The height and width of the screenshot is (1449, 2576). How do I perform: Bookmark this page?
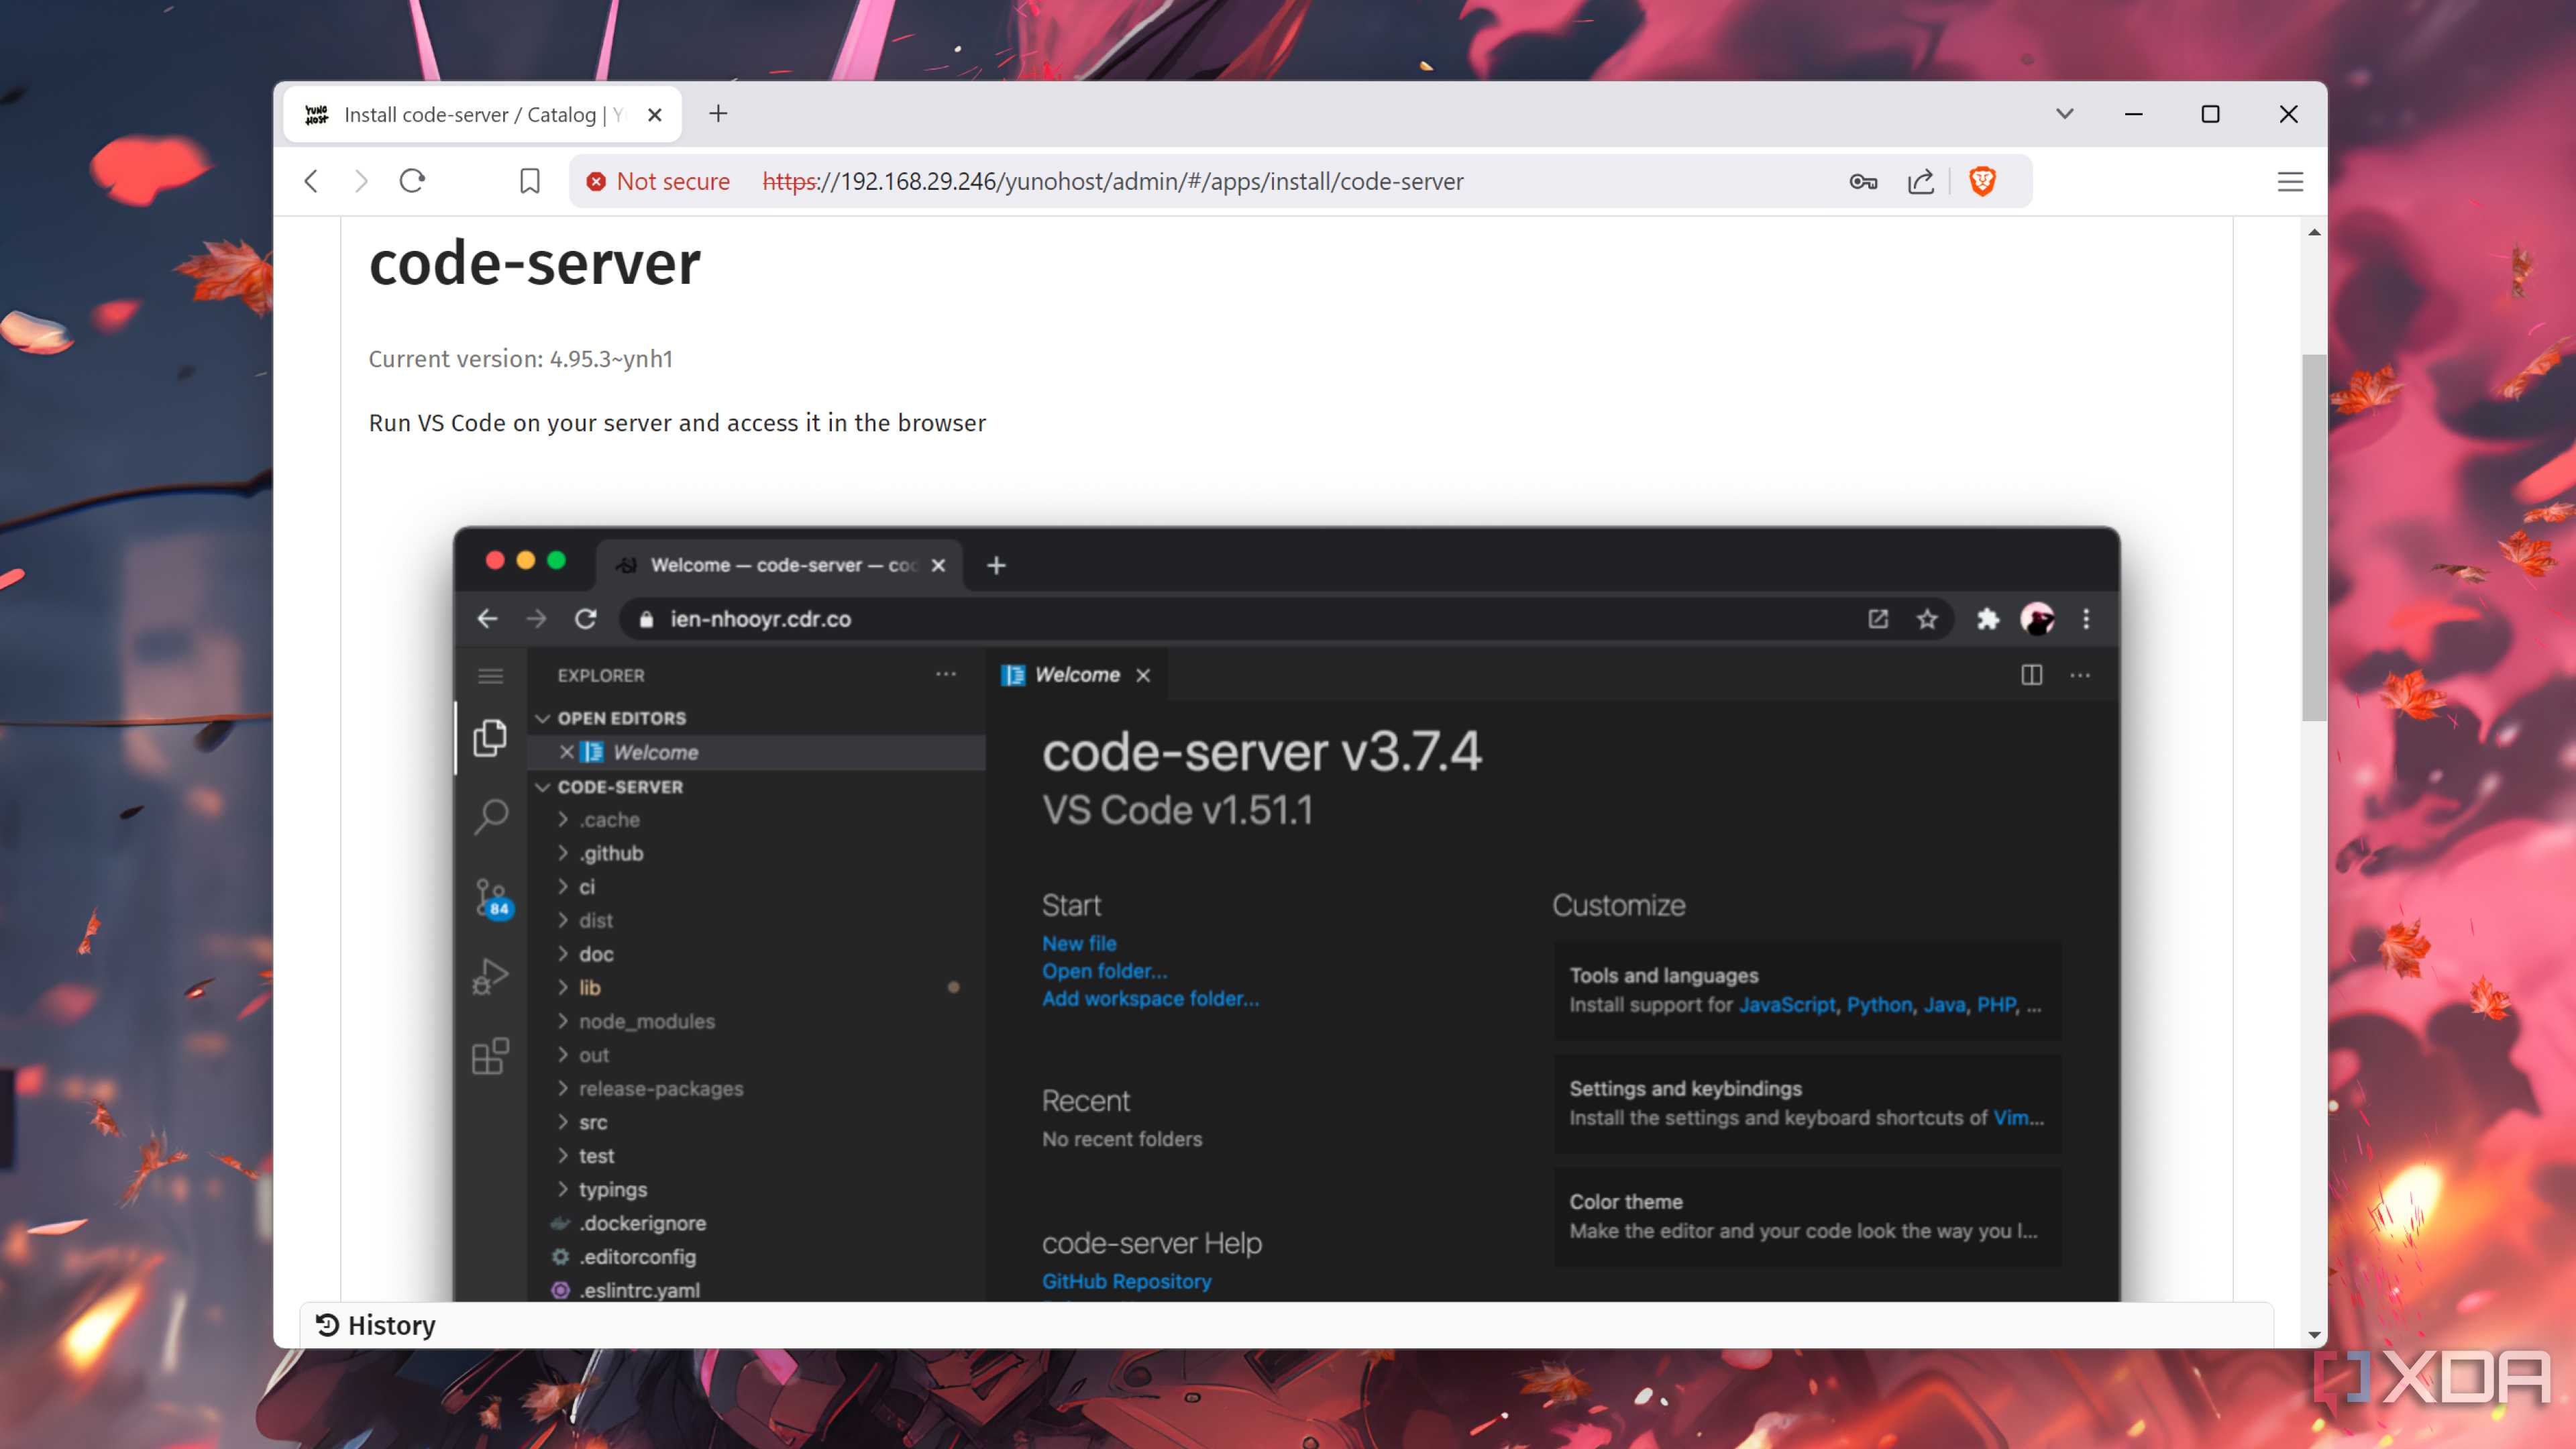(x=530, y=181)
